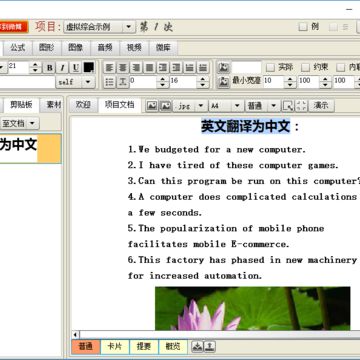
Task: Click the sixth paragraph indent icon
Action: [x=176, y=68]
